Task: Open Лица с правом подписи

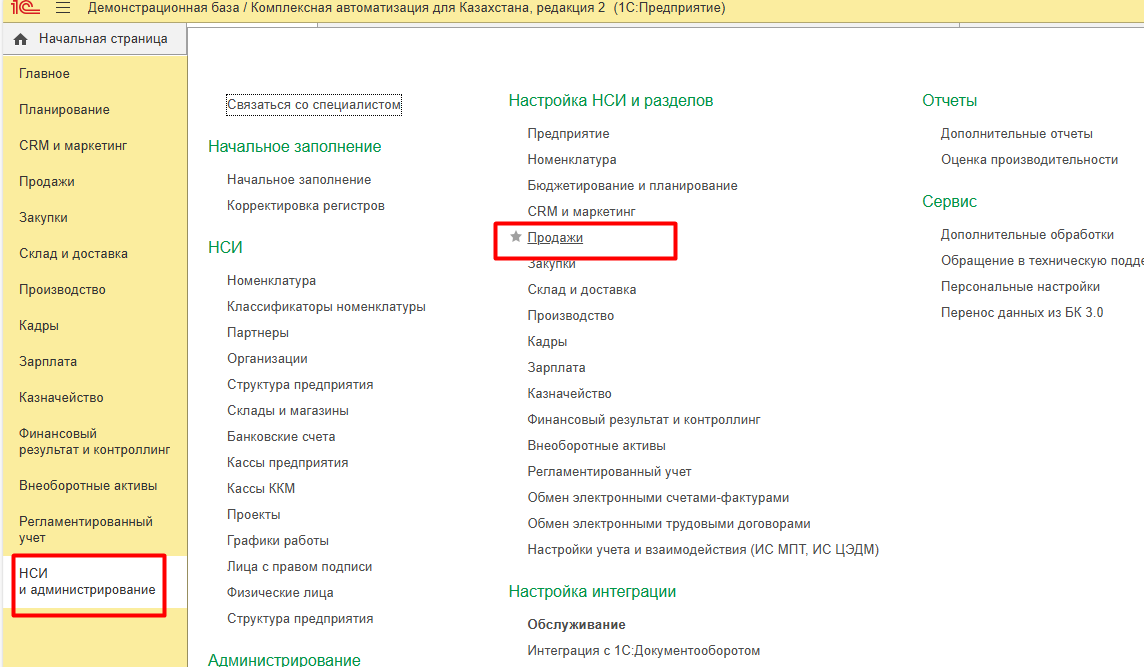Action: (x=299, y=567)
